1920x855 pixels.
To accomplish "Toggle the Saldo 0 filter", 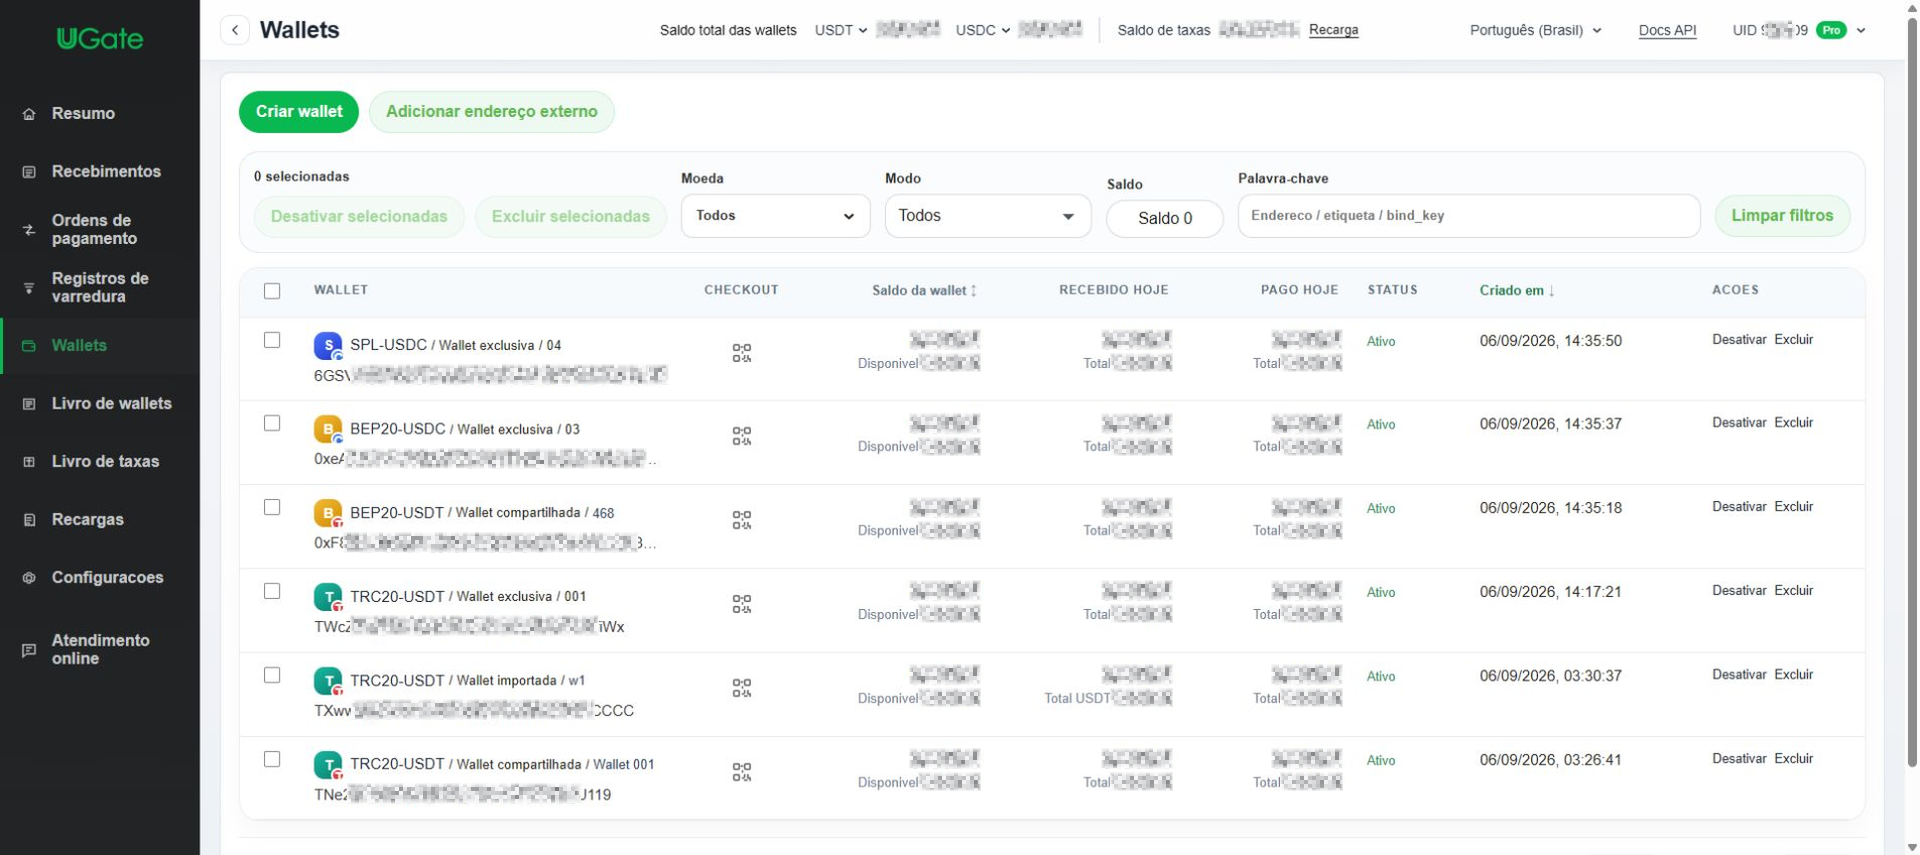I will click(1165, 218).
